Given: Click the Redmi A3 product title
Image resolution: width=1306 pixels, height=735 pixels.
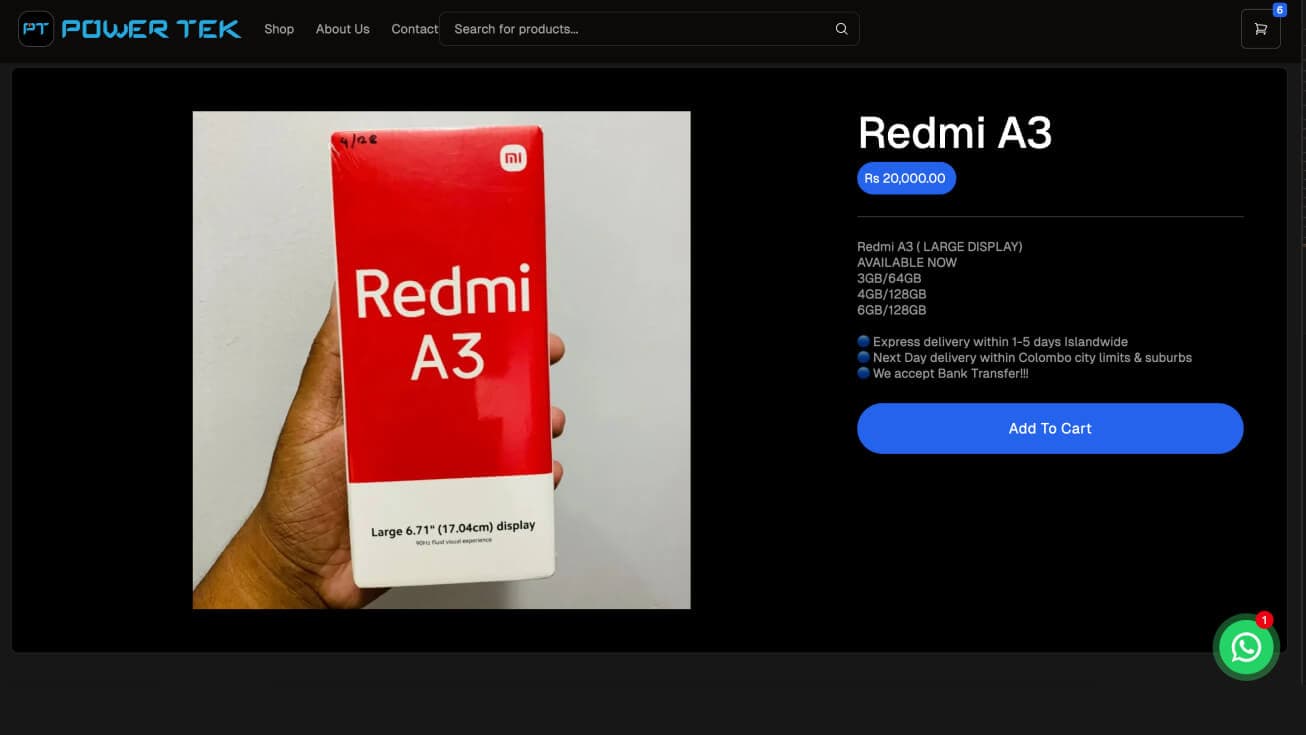Looking at the screenshot, I should tap(954, 133).
